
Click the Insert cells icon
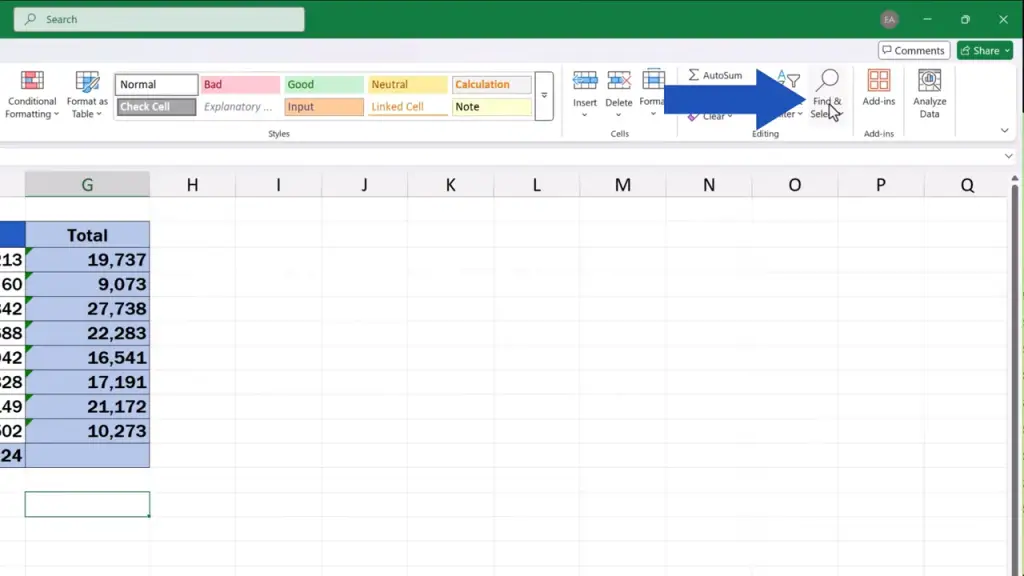[585, 82]
